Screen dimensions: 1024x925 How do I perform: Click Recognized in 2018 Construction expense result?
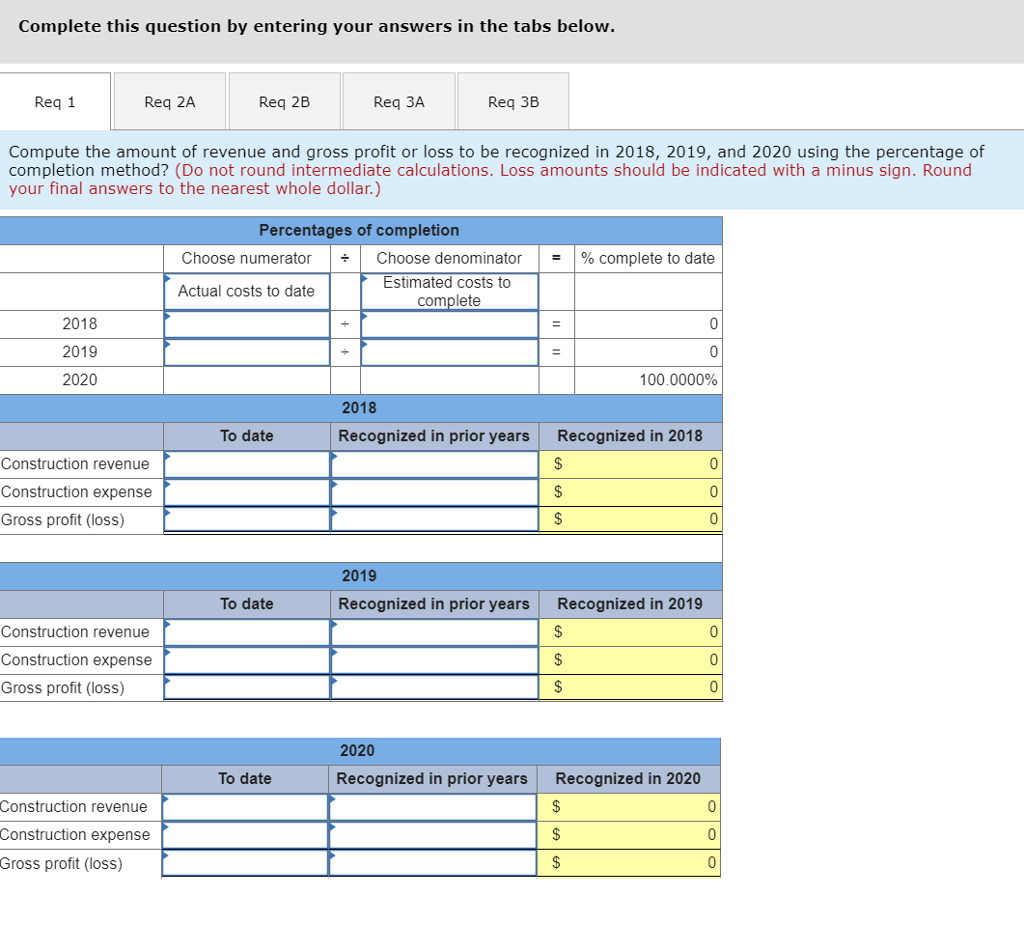pyautogui.click(x=631, y=493)
